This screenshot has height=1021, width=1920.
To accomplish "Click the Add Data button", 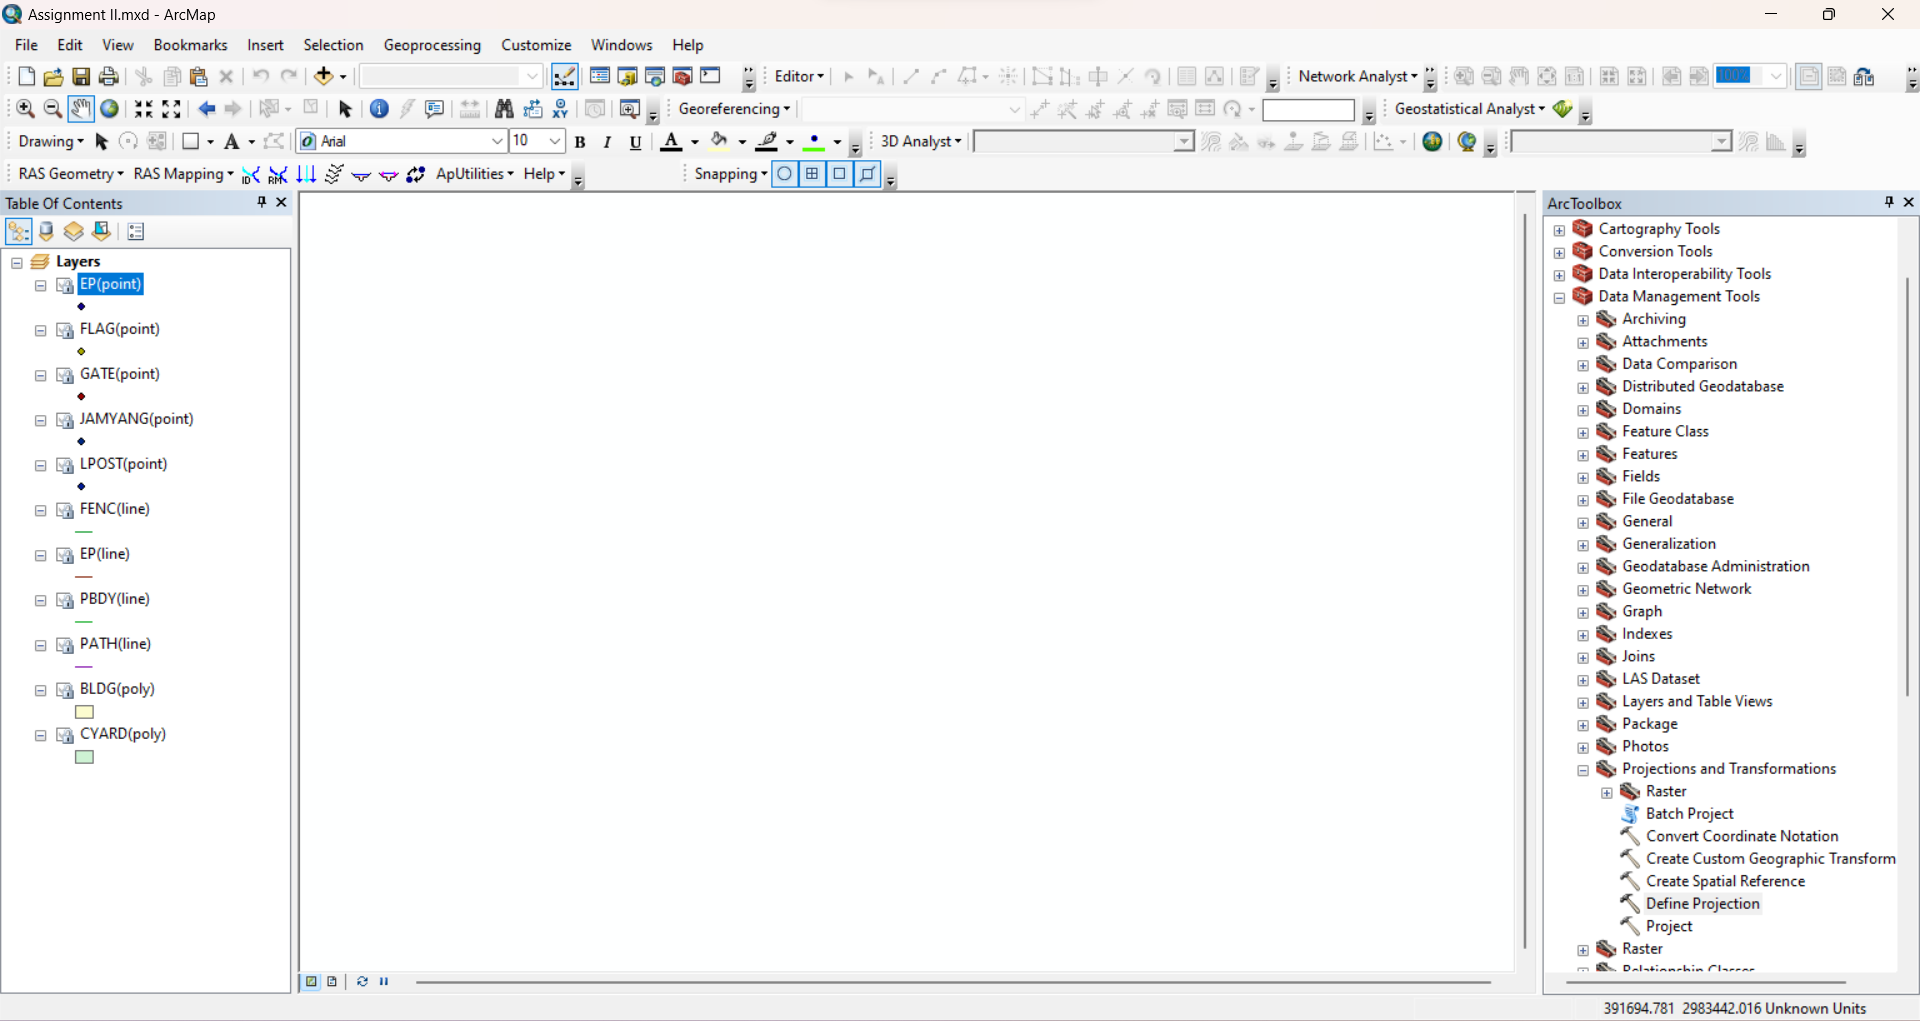I will point(323,77).
